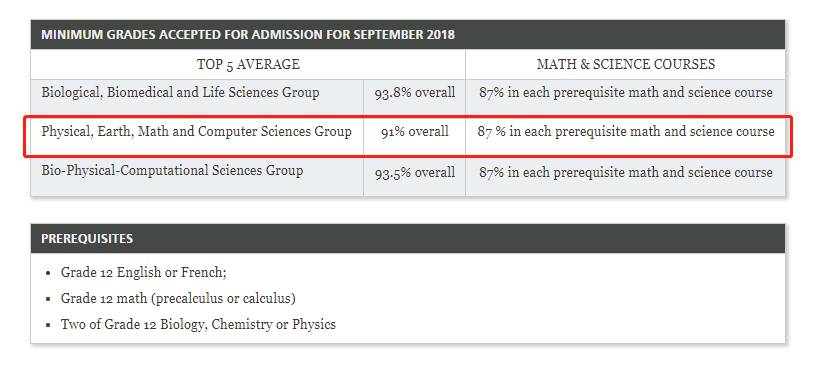Click the 93.5% overall cell
826x372 pixels.
click(415, 172)
